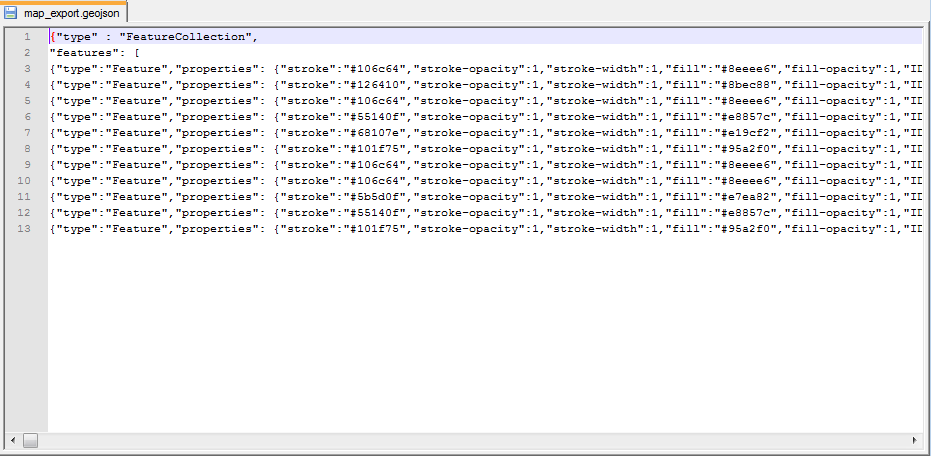Screen dimensions: 931x456
Task: Click stroke value "#106c64" on line 9
Action: point(377,164)
